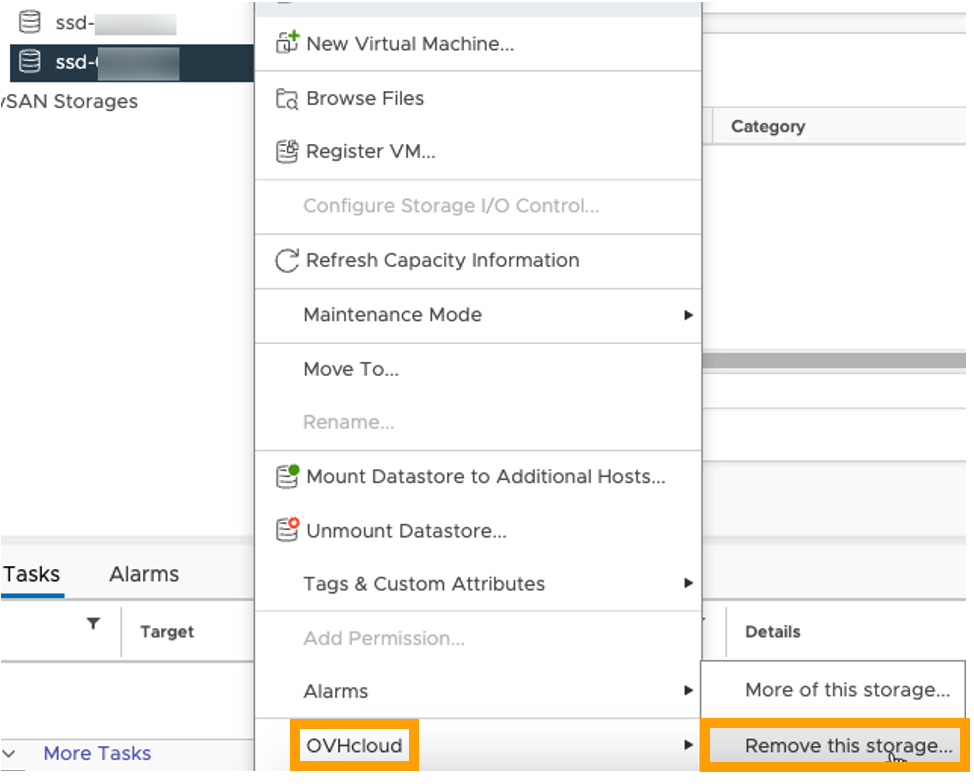This screenshot has height=784, width=974.
Task: Open Tags & Custom Attributes menu item
Action: (478, 584)
